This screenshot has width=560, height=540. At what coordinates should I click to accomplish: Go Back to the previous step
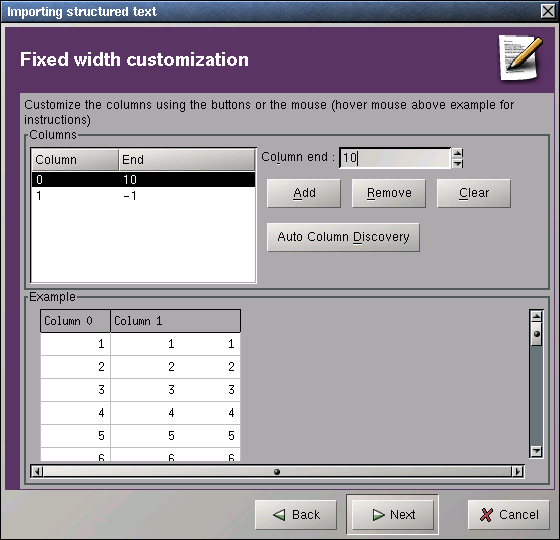click(296, 515)
